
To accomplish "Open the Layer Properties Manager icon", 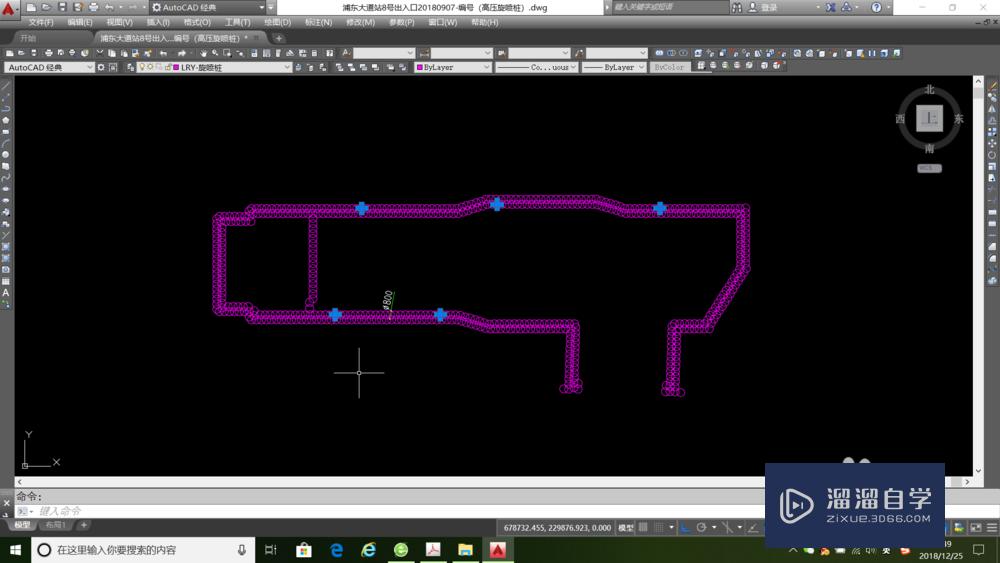I will [x=131, y=67].
